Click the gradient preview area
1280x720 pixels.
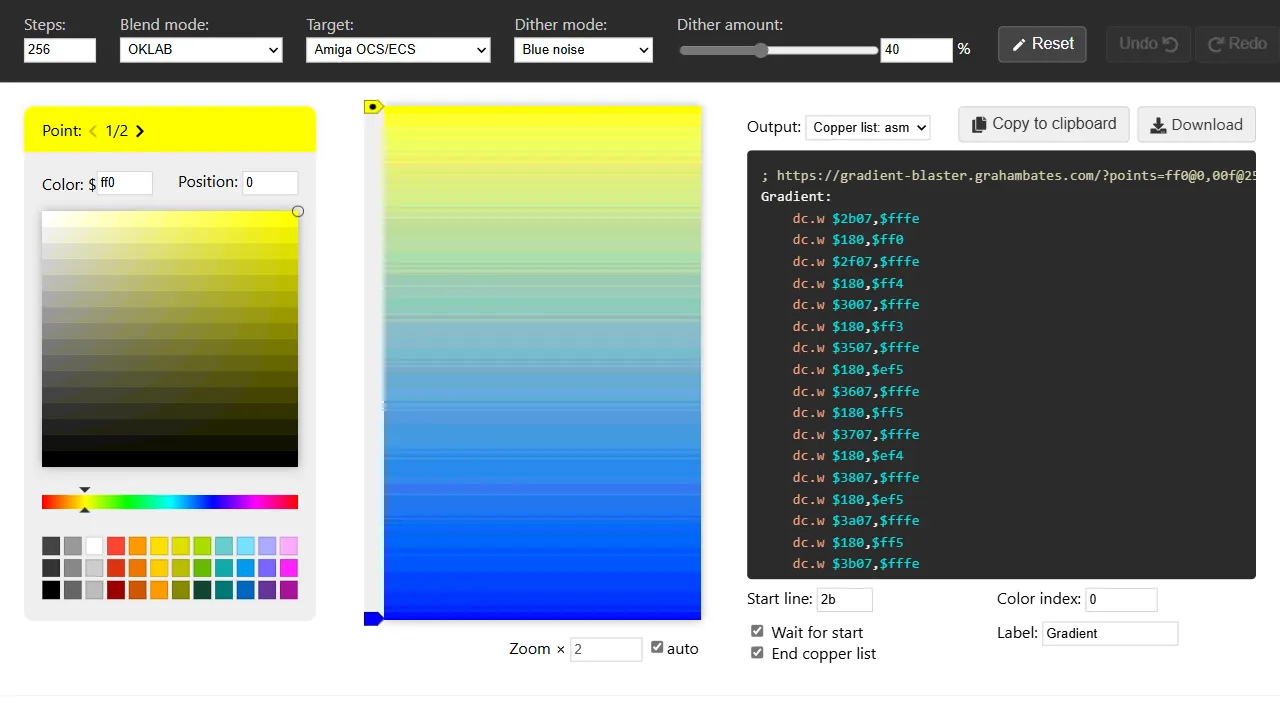(542, 363)
